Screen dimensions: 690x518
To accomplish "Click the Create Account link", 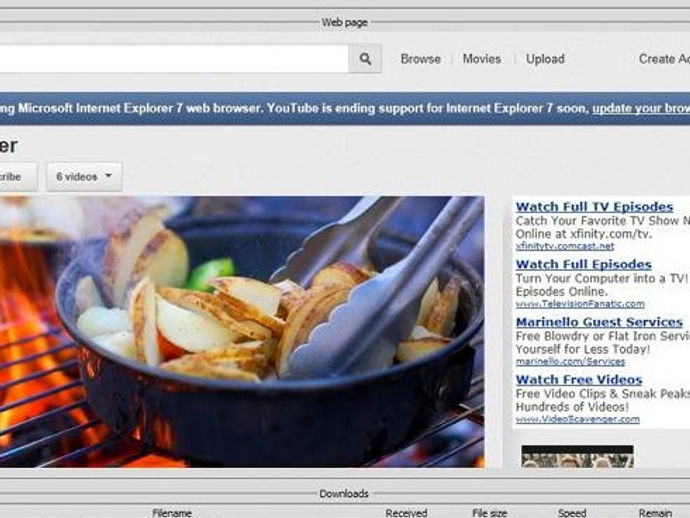I will coord(664,59).
